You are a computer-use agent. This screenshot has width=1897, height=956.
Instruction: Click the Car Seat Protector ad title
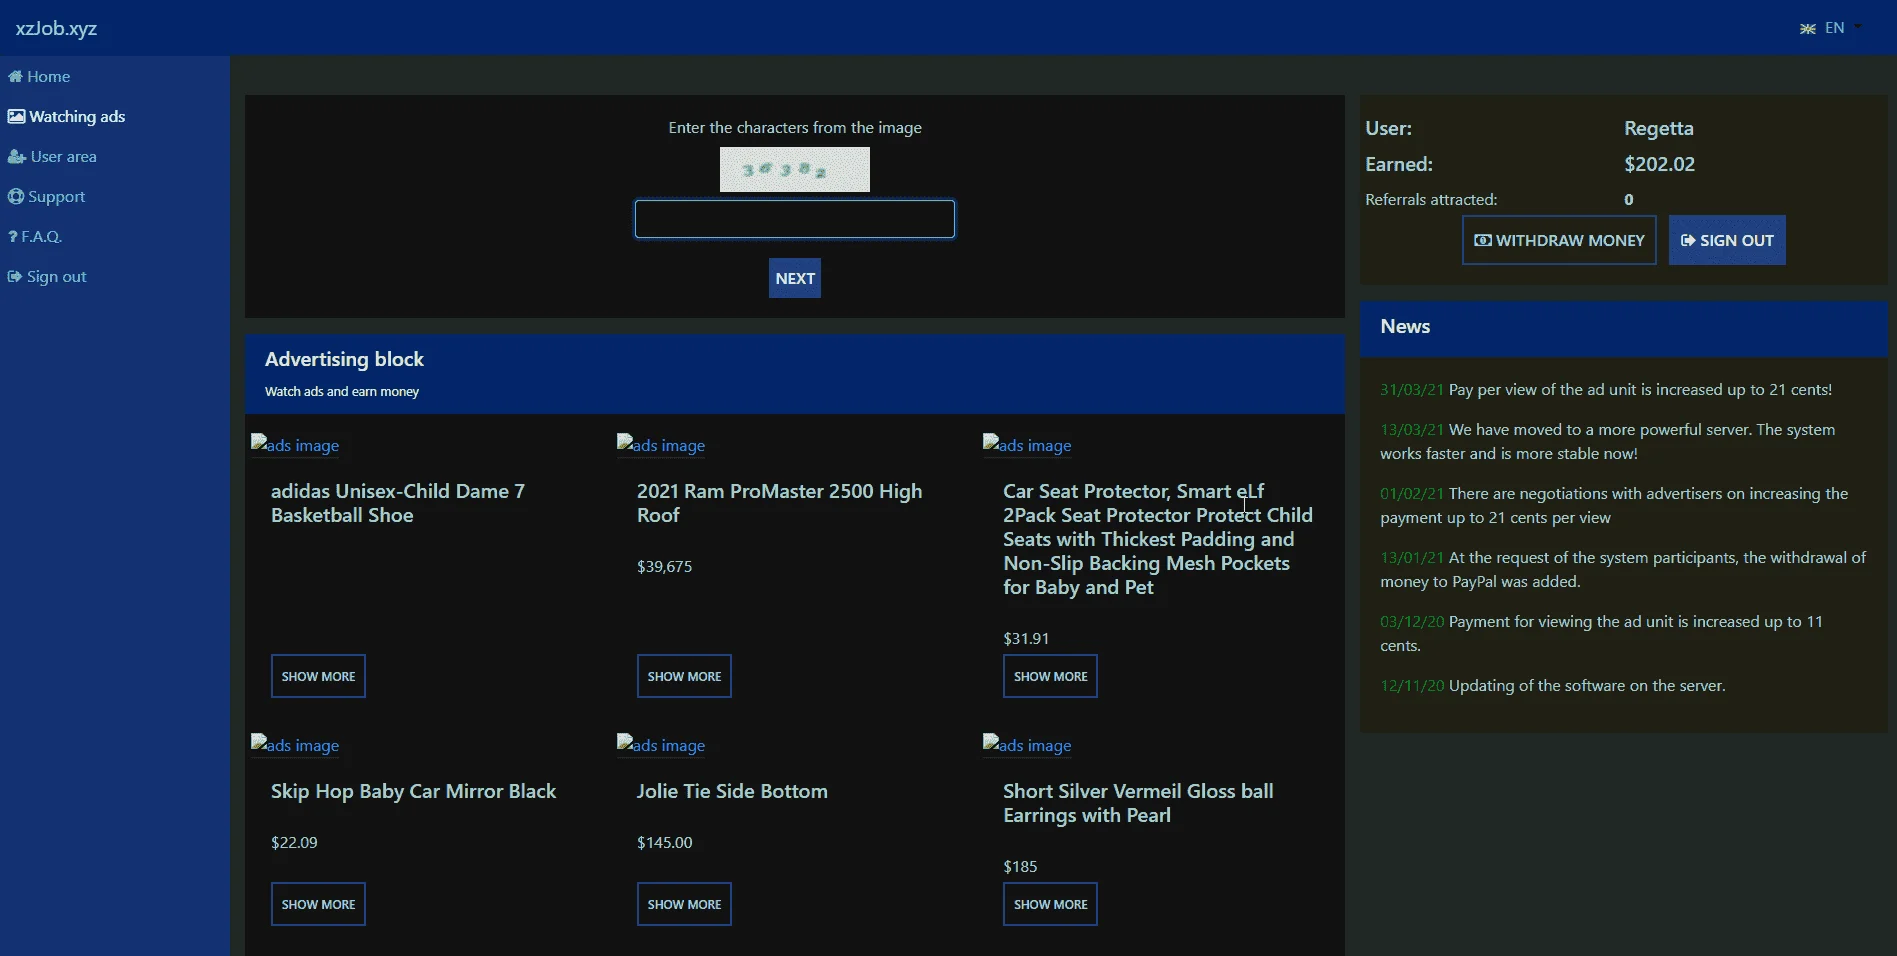tap(1158, 540)
